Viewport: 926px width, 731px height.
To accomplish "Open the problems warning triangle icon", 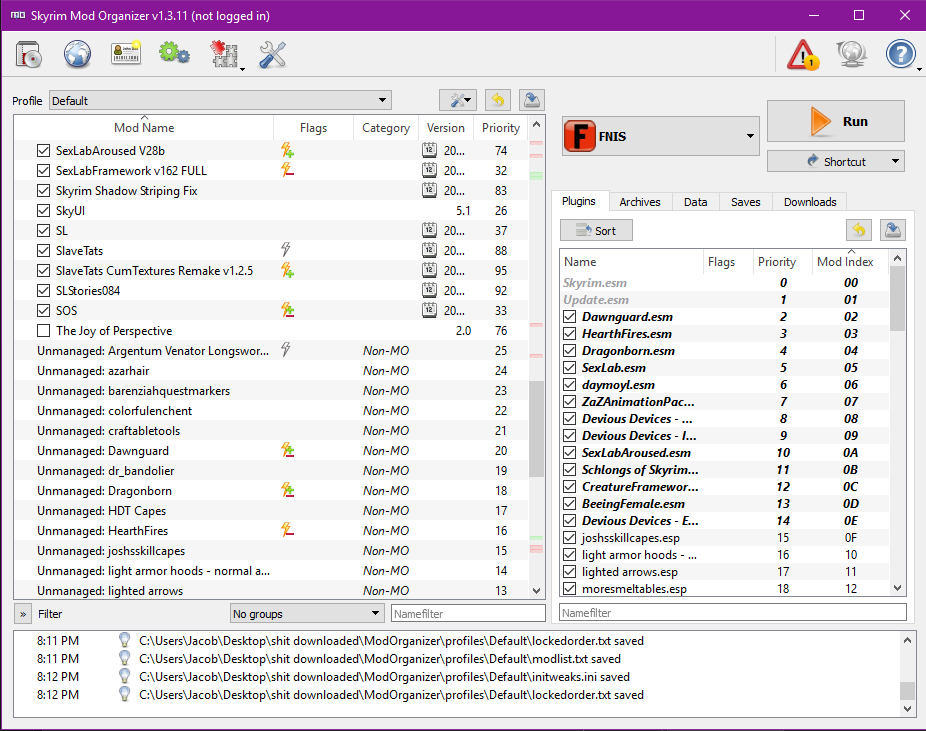I will coord(802,55).
